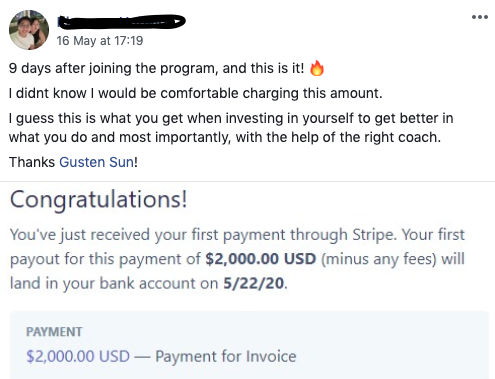Click the word Thanks before Gusten Sun
This screenshot has width=495, height=379.
32,162
